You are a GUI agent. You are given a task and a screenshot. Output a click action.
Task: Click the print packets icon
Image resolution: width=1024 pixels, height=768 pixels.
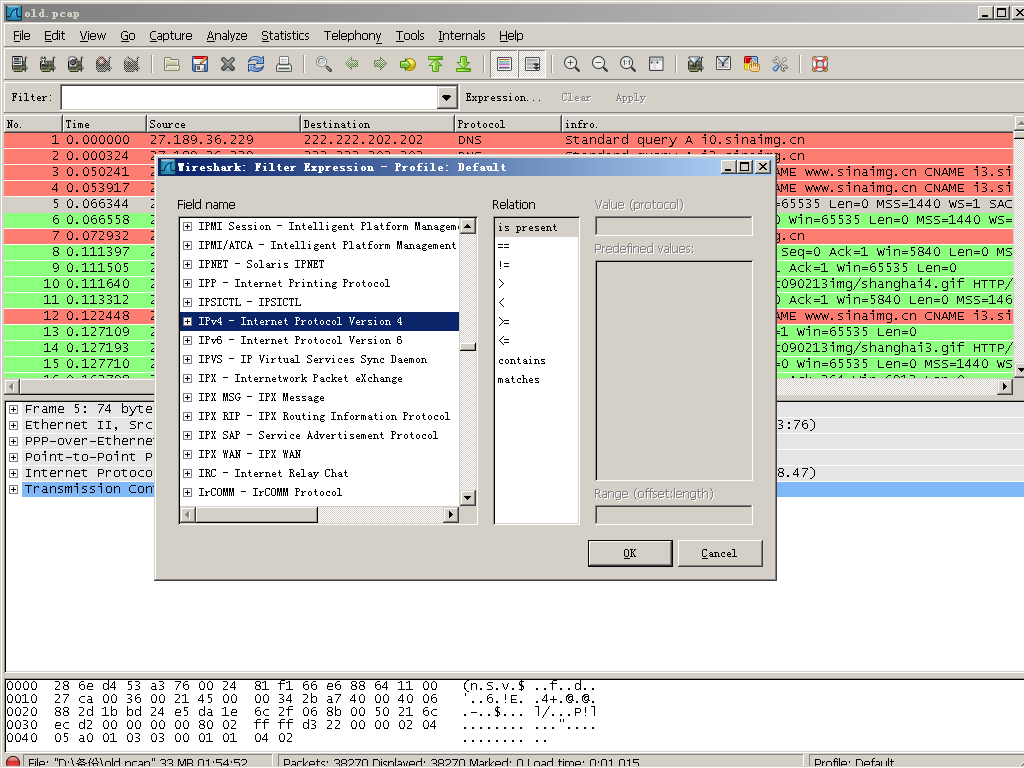pyautogui.click(x=283, y=64)
